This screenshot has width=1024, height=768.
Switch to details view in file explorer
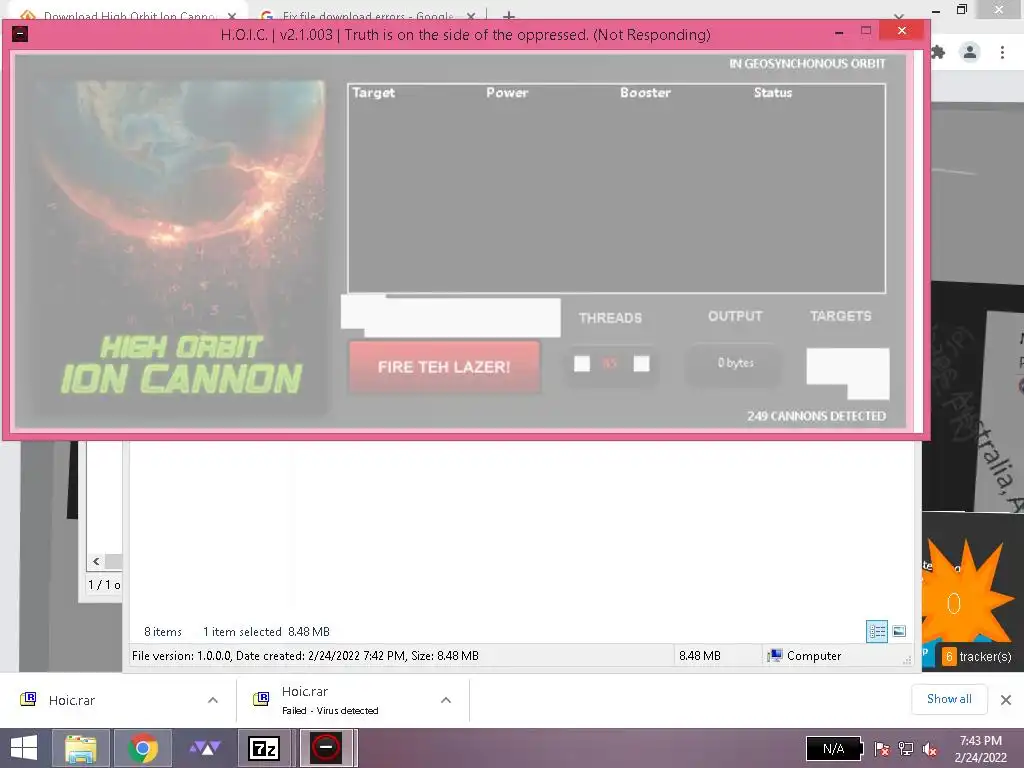pos(877,632)
